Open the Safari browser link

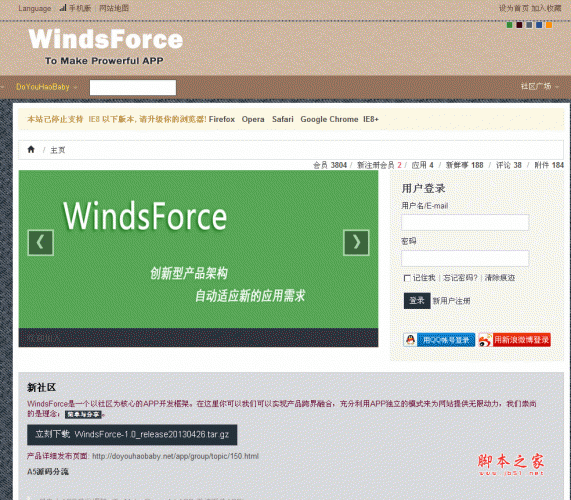[283, 119]
